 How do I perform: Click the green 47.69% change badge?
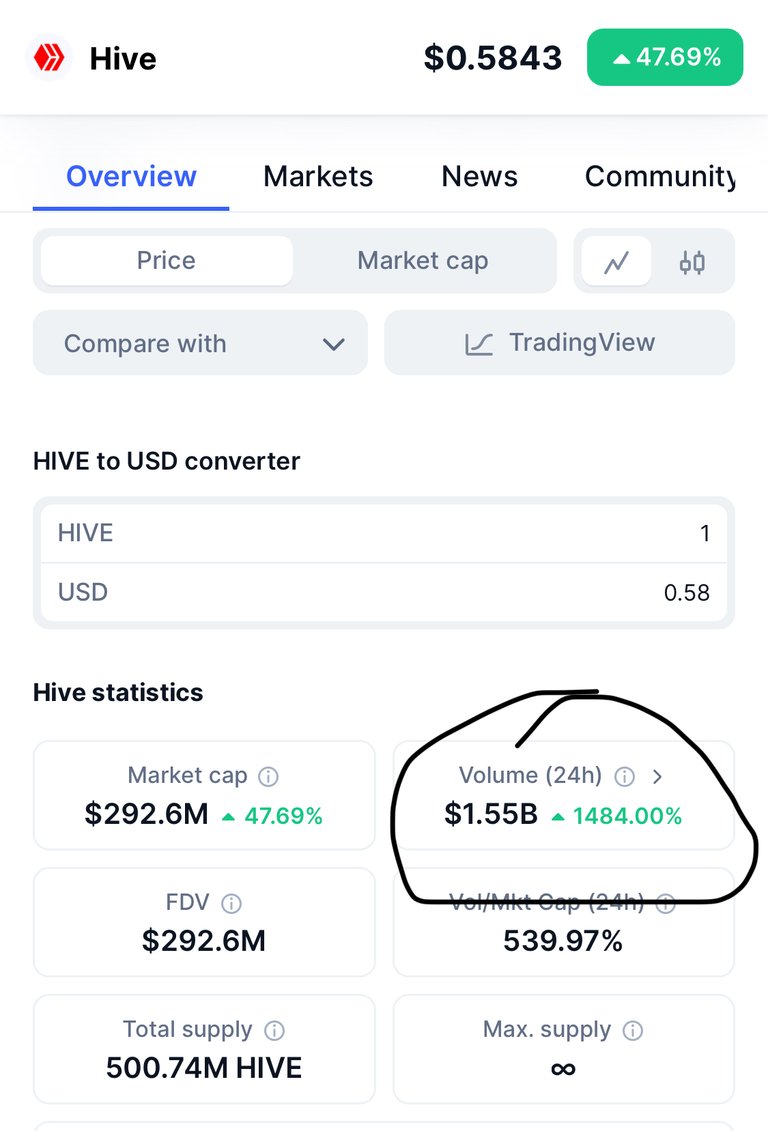(665, 57)
